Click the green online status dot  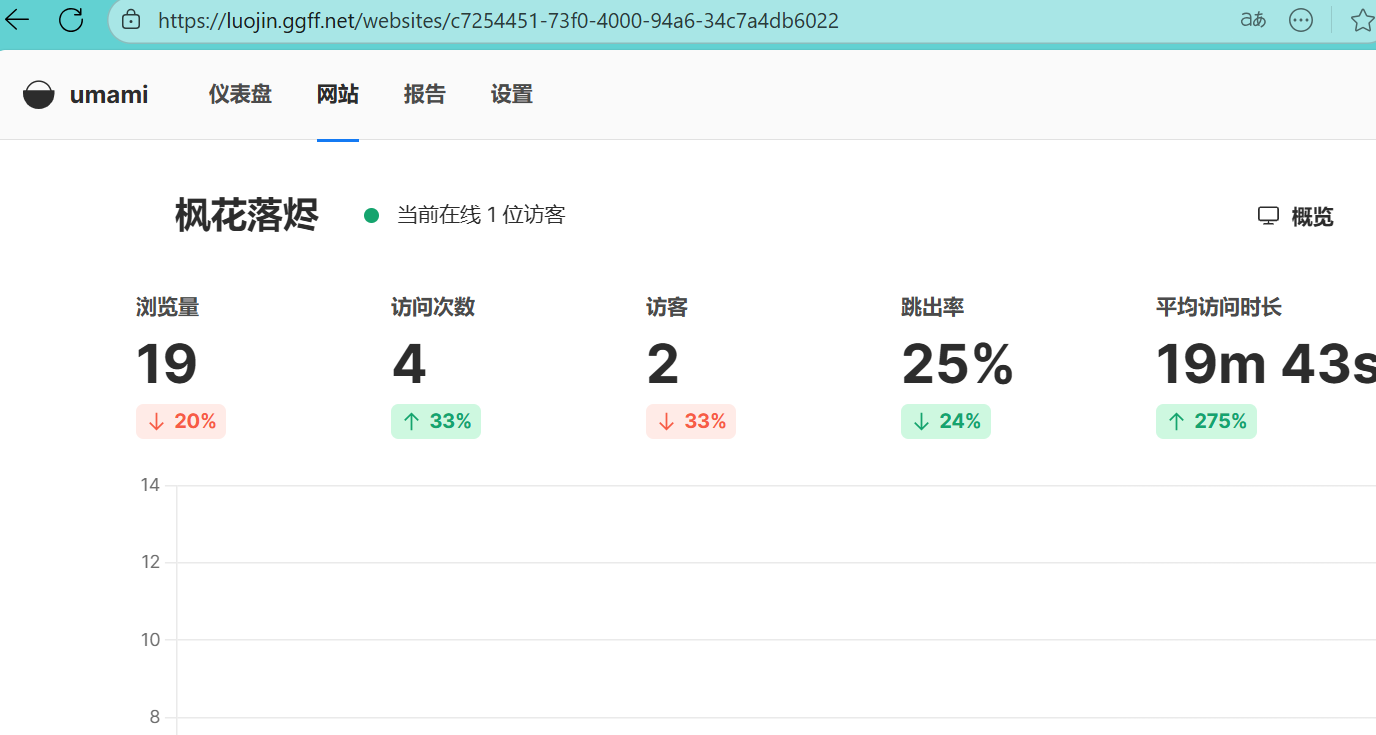tap(371, 215)
